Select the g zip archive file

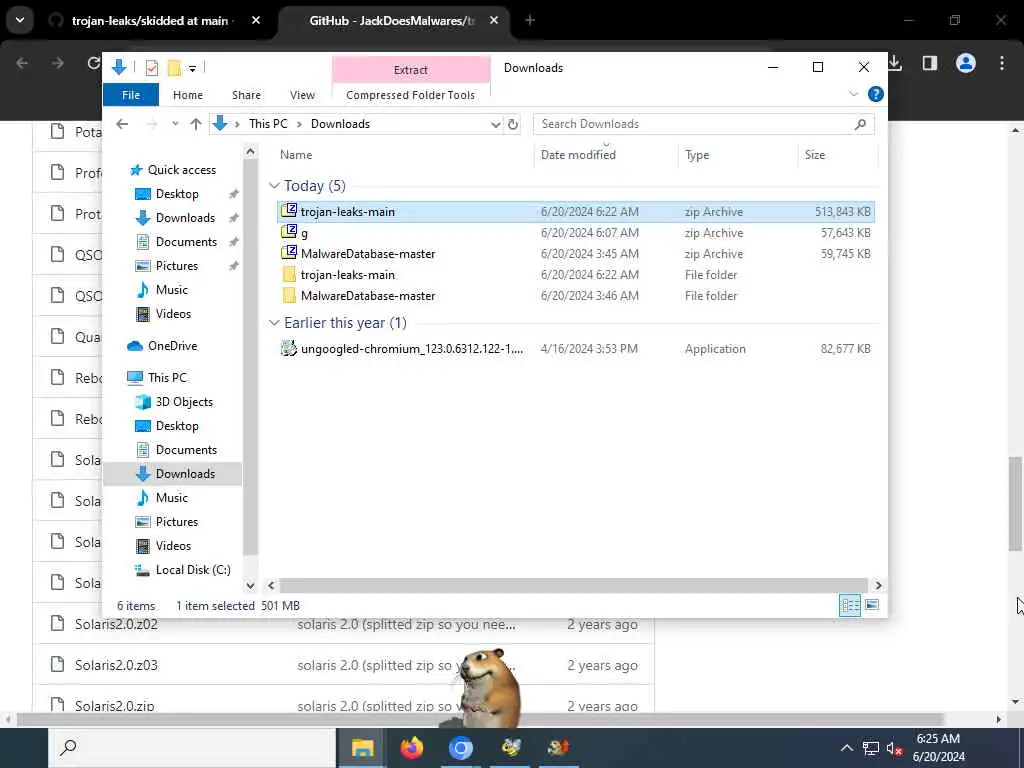coord(575,232)
